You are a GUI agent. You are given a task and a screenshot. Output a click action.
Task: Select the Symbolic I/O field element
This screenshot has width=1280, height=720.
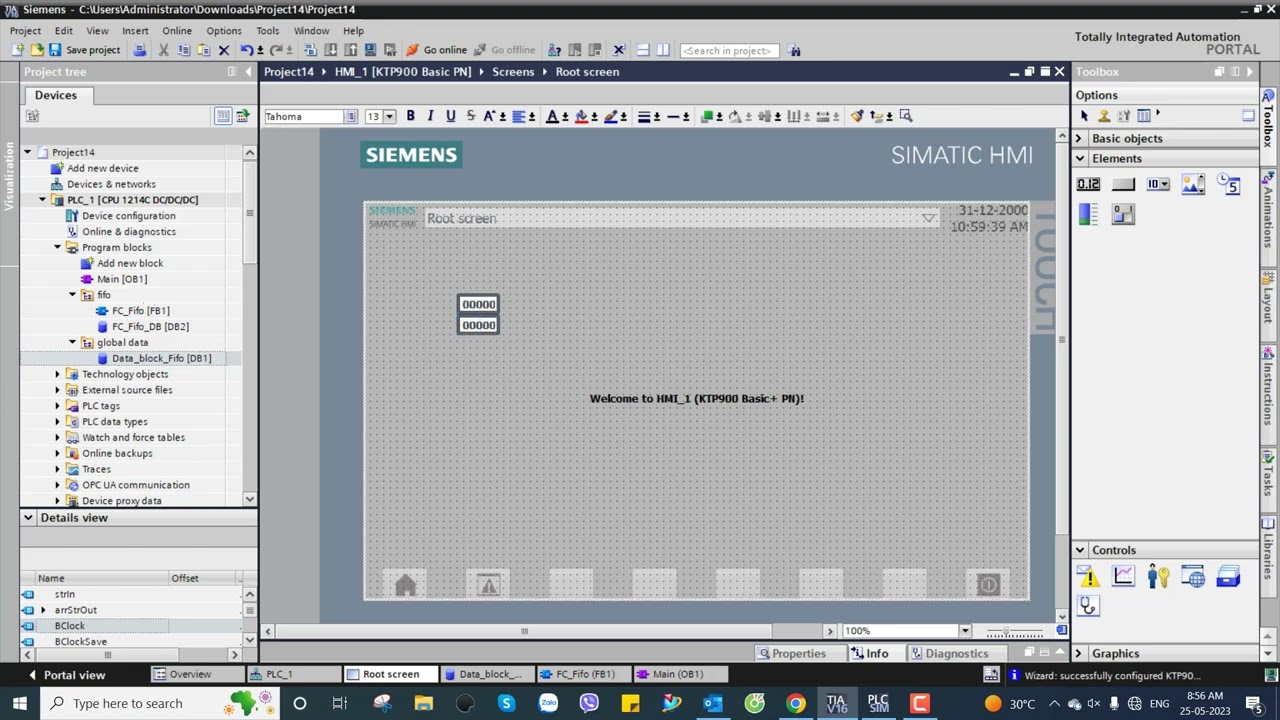click(x=1158, y=184)
